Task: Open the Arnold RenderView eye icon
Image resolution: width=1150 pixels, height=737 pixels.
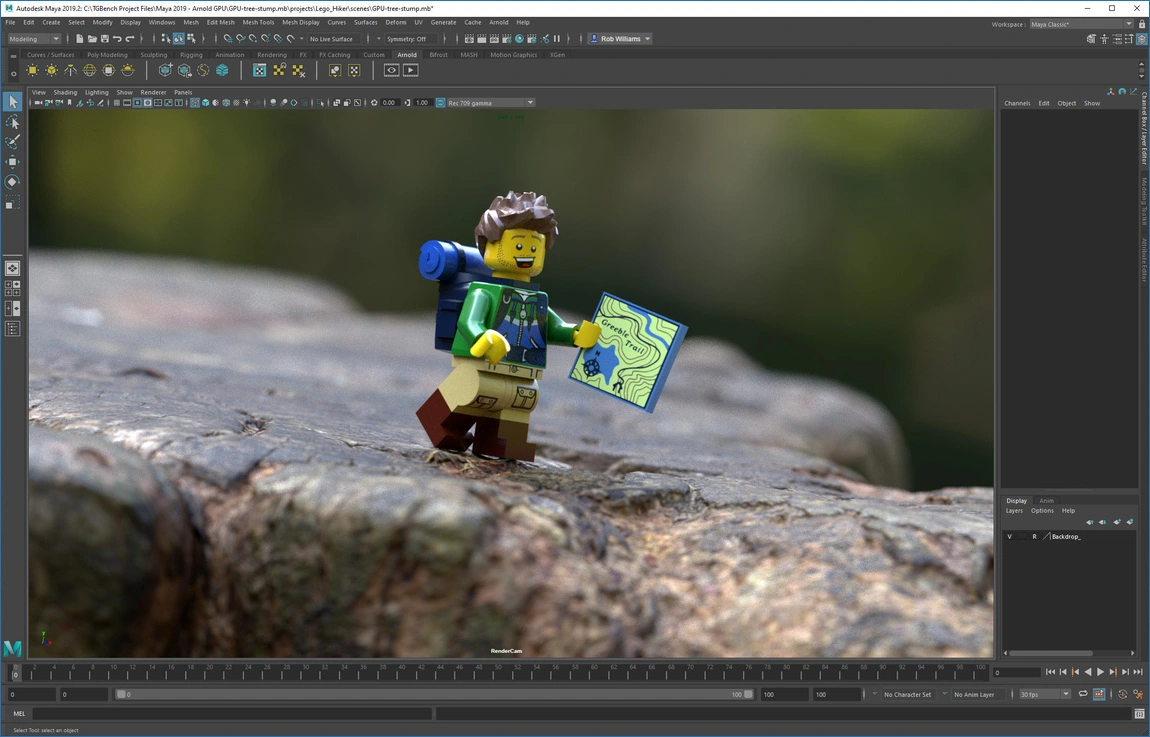Action: click(x=392, y=70)
